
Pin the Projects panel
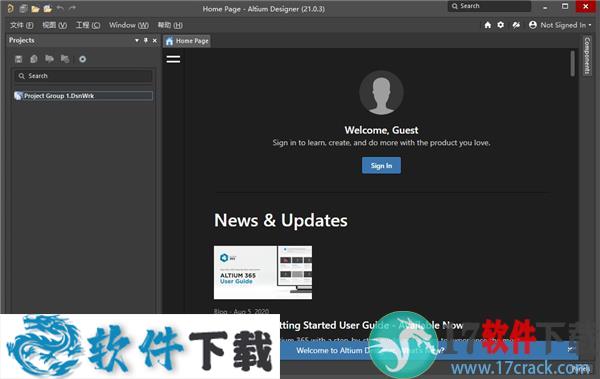click(x=146, y=40)
